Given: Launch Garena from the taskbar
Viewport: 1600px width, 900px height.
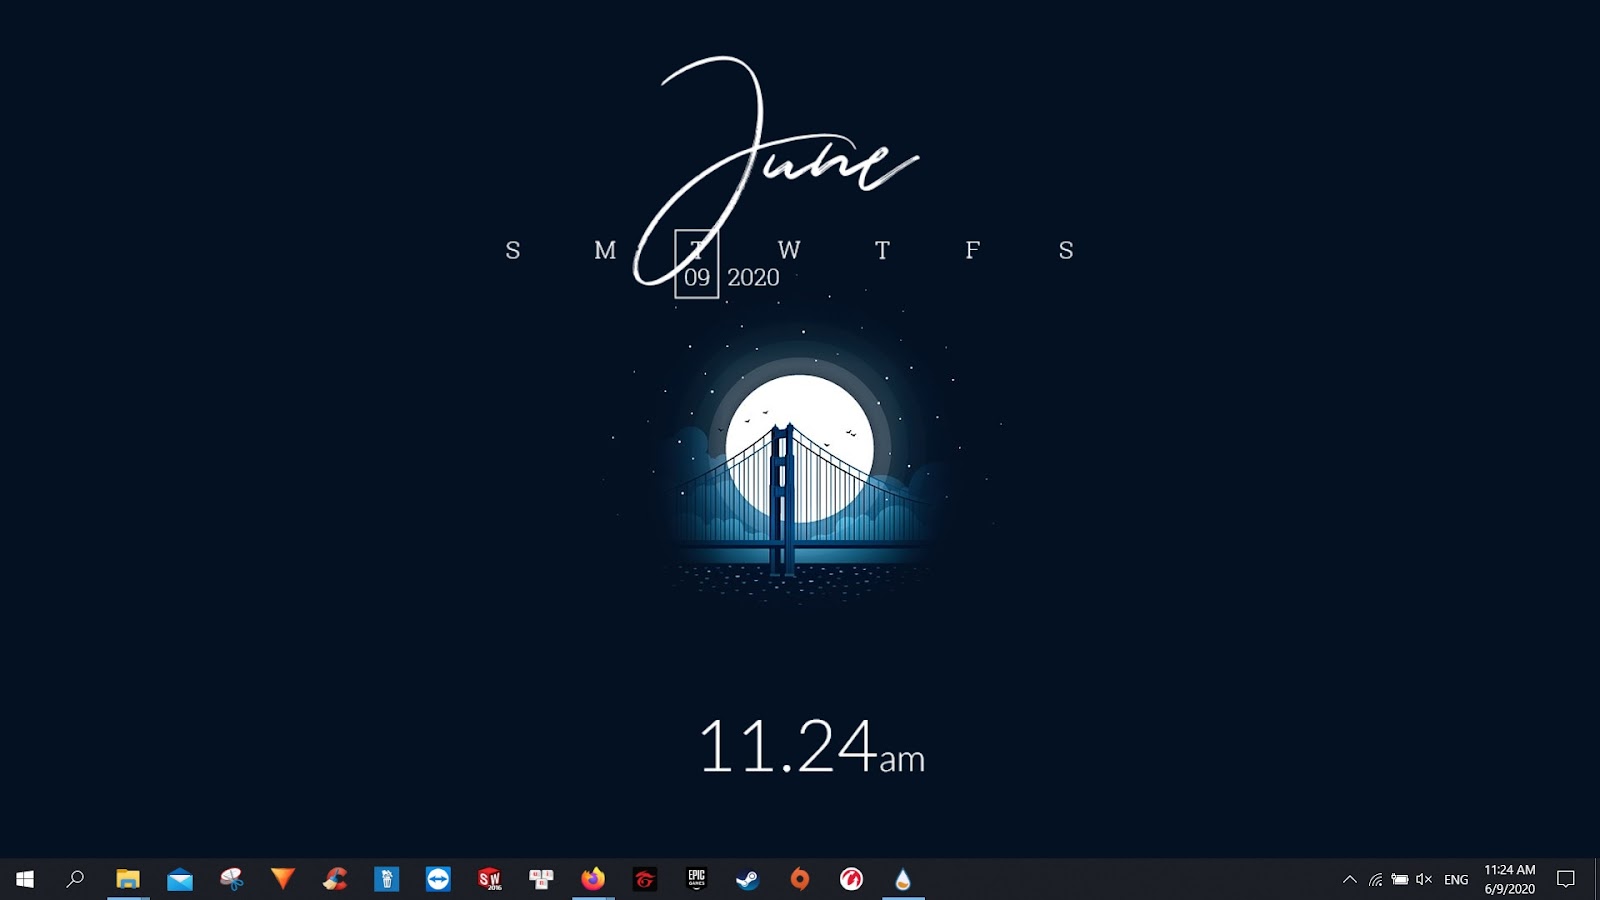Looking at the screenshot, I should tap(645, 879).
